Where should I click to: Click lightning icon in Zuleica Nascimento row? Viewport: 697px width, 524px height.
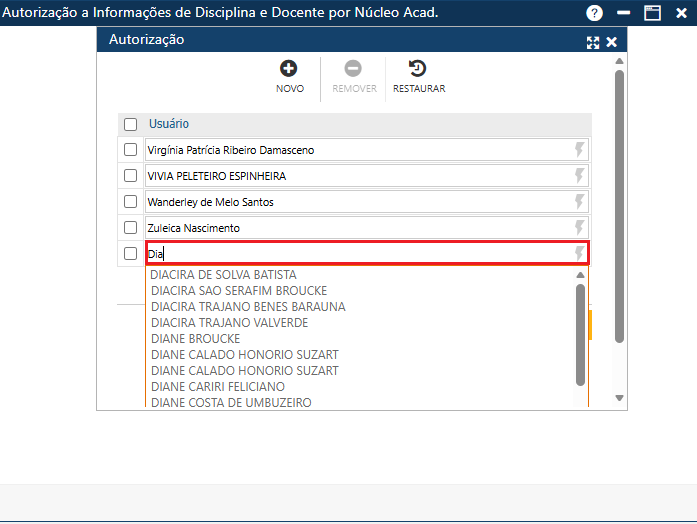coord(578,228)
